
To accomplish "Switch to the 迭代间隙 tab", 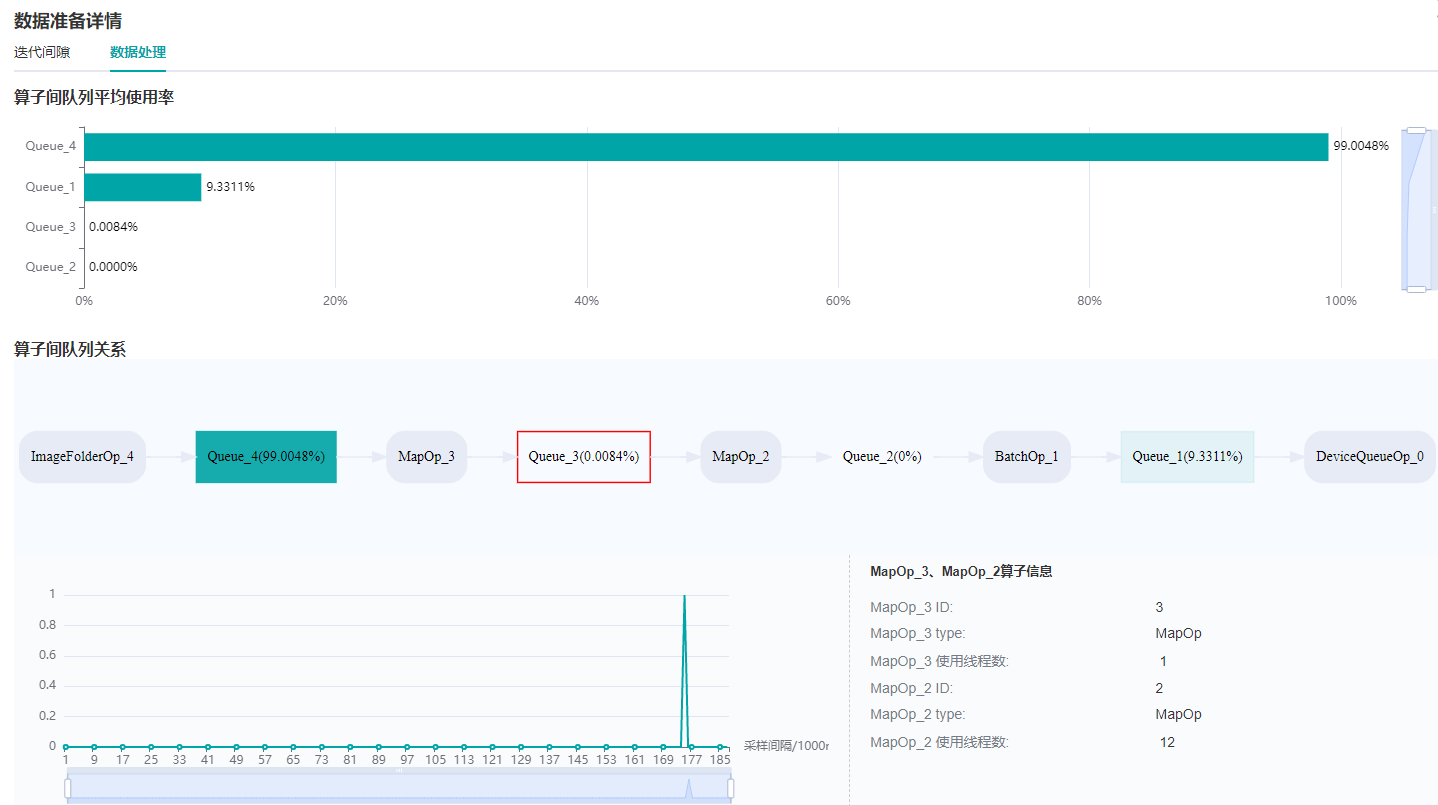I will pyautogui.click(x=42, y=52).
